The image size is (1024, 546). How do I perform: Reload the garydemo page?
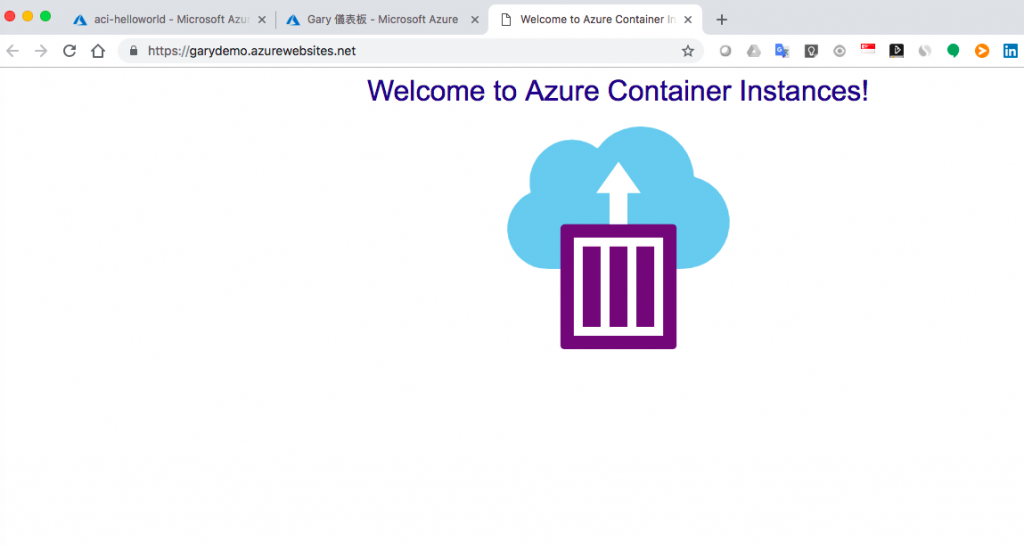click(69, 51)
